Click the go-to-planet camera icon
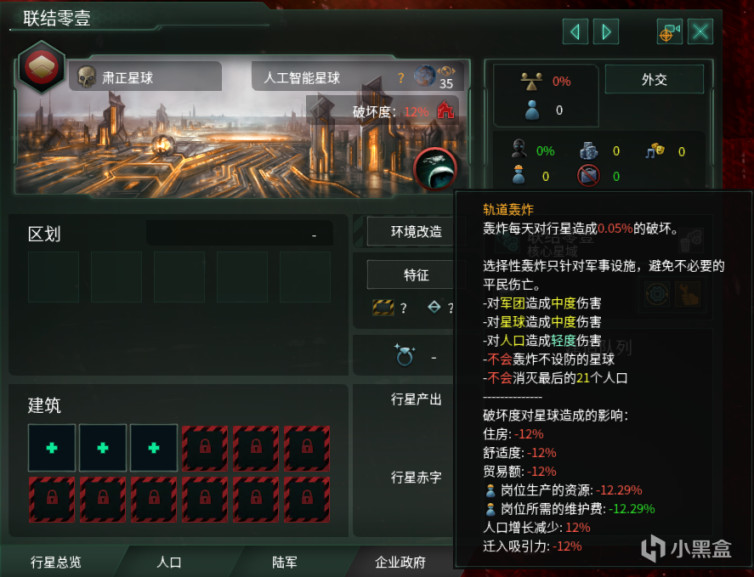Image resolution: width=754 pixels, height=577 pixels. (670, 32)
